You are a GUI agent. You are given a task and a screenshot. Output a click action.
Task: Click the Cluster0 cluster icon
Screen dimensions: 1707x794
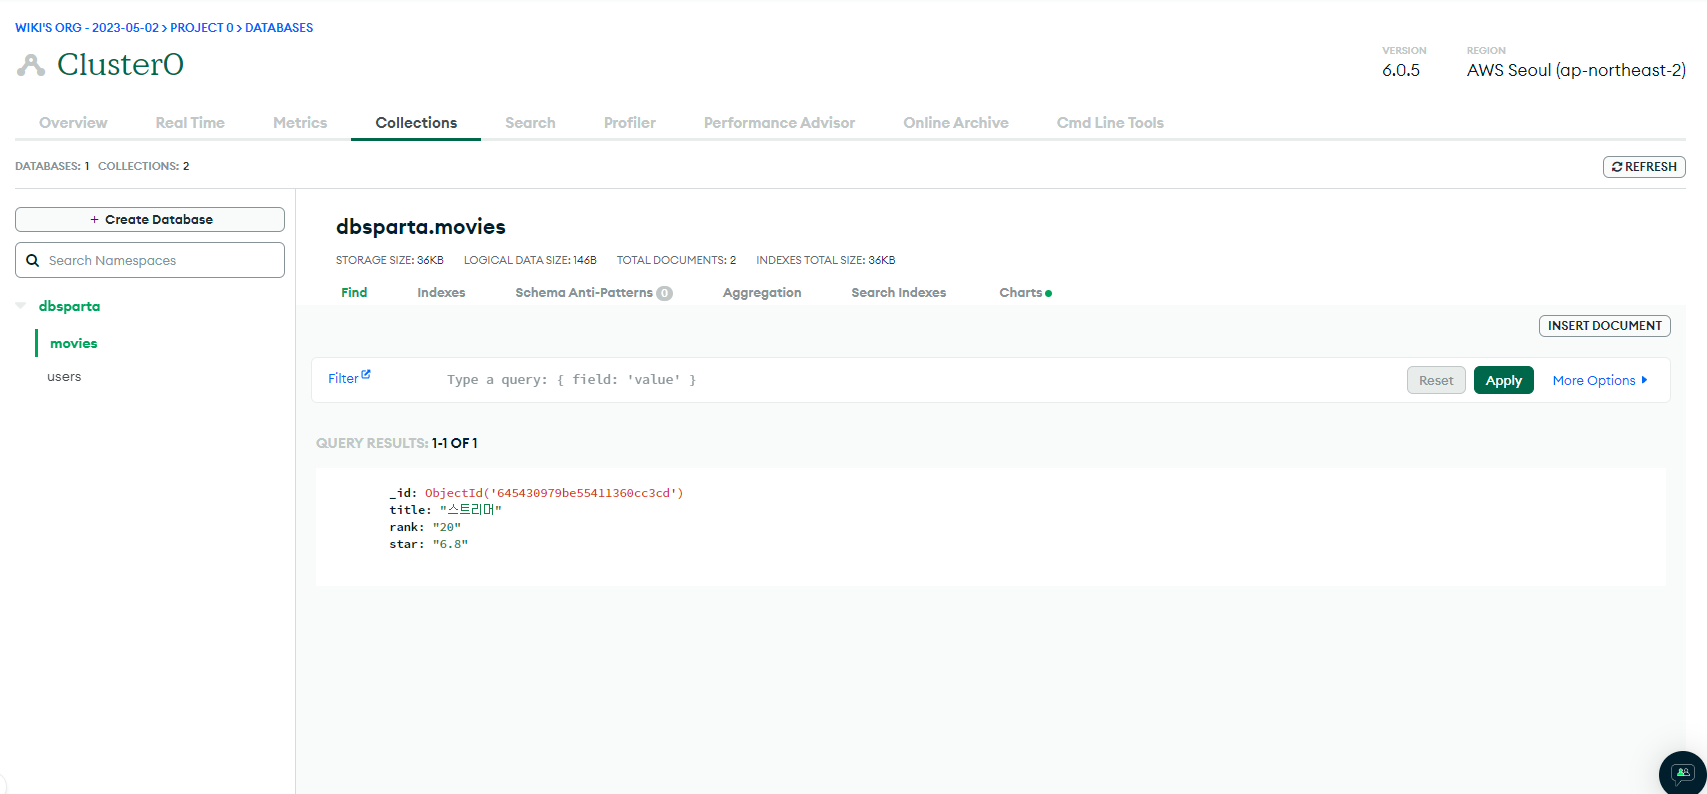click(x=31, y=65)
